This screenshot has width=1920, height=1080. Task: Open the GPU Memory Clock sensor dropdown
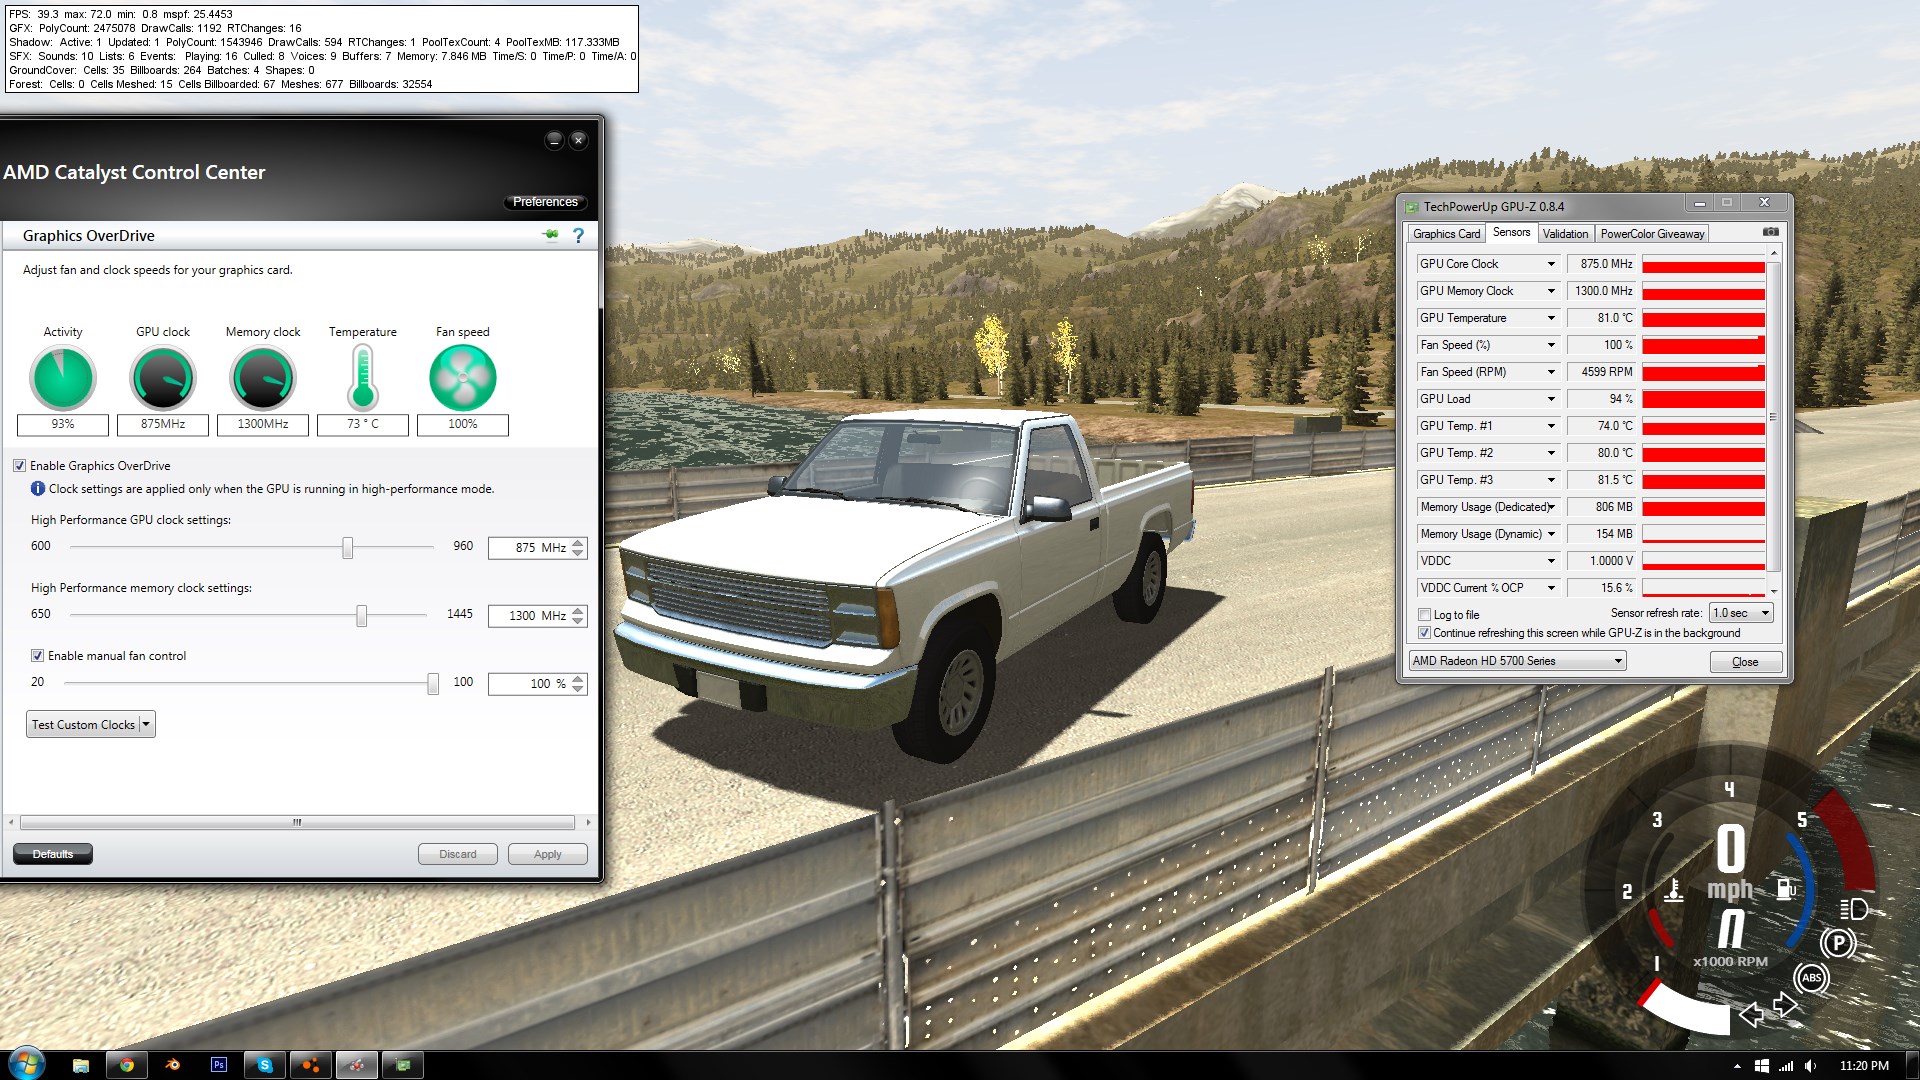click(x=1551, y=291)
